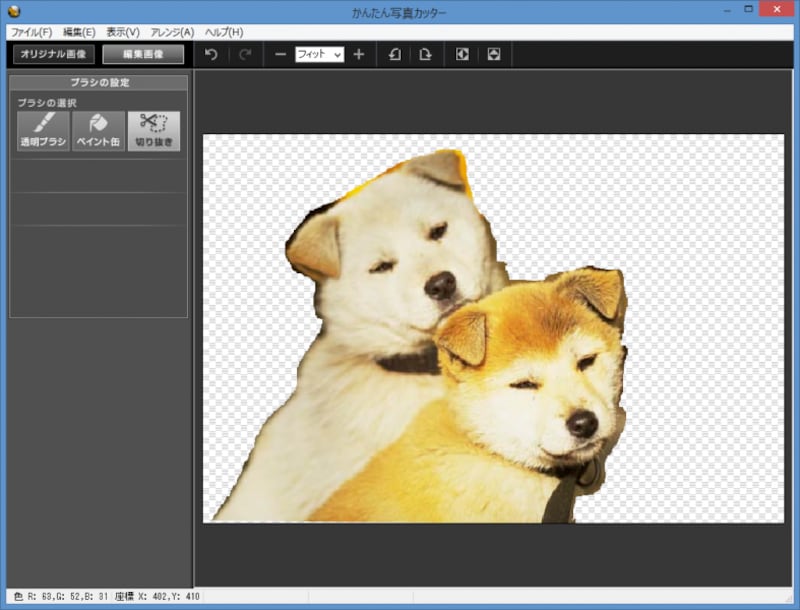Rotate the image counterclockwise

394,55
